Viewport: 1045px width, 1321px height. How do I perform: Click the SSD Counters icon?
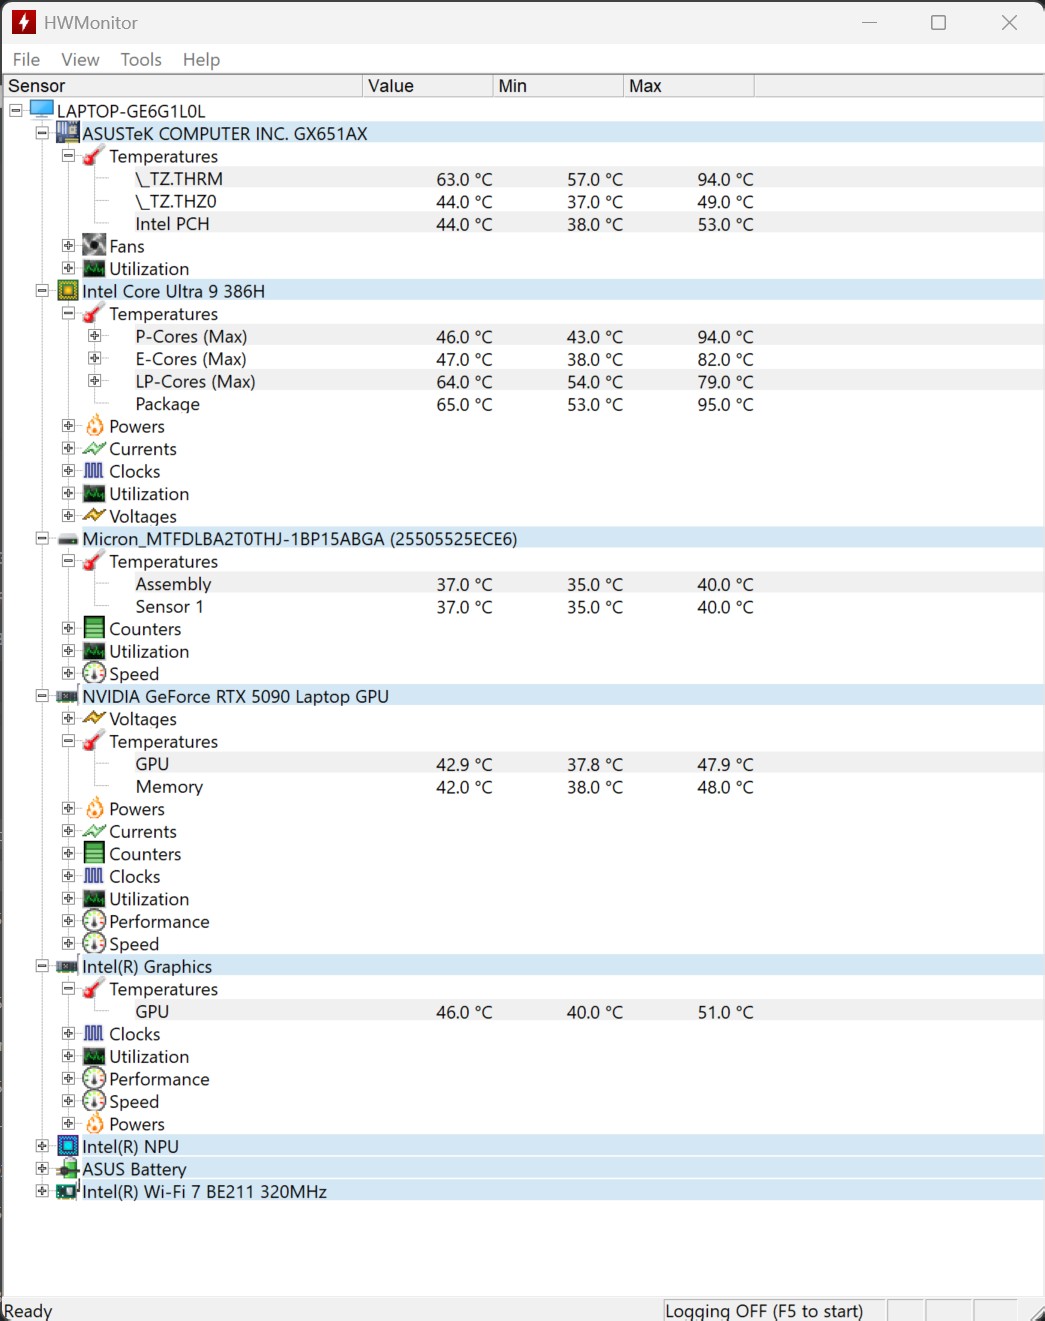[94, 628]
